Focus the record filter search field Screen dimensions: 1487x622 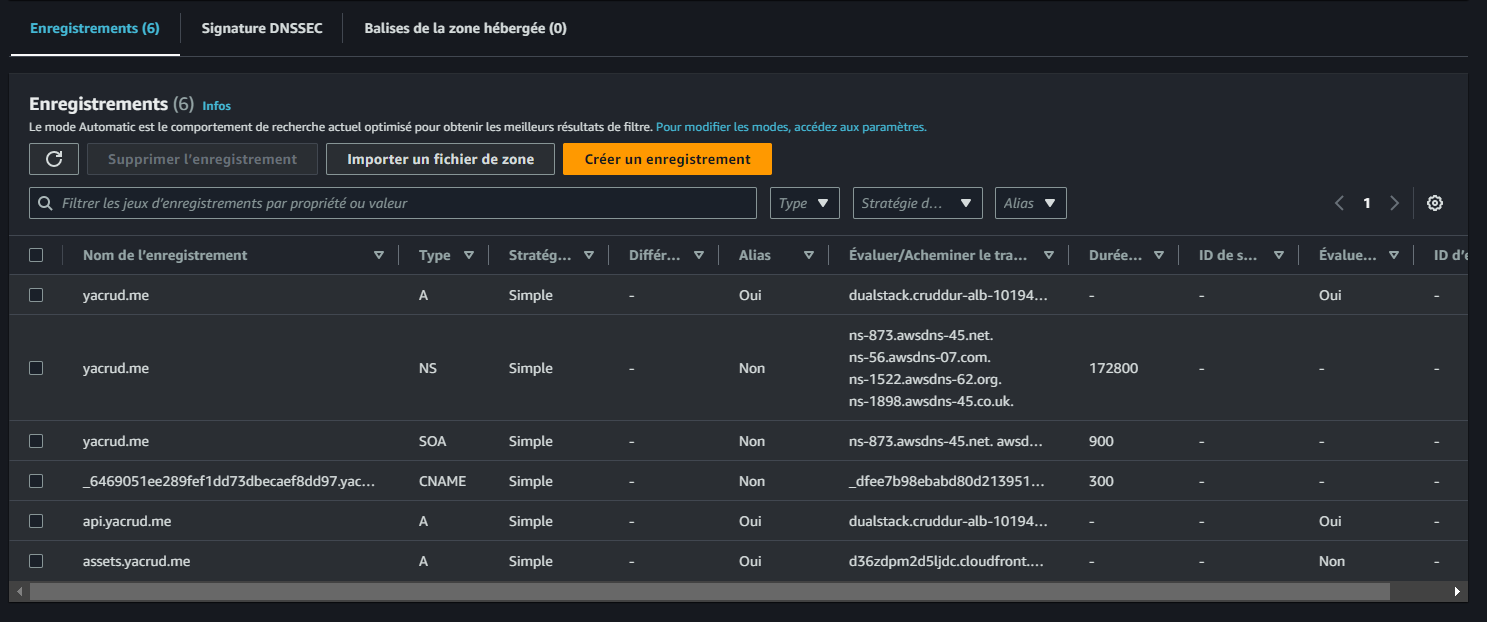(x=393, y=203)
